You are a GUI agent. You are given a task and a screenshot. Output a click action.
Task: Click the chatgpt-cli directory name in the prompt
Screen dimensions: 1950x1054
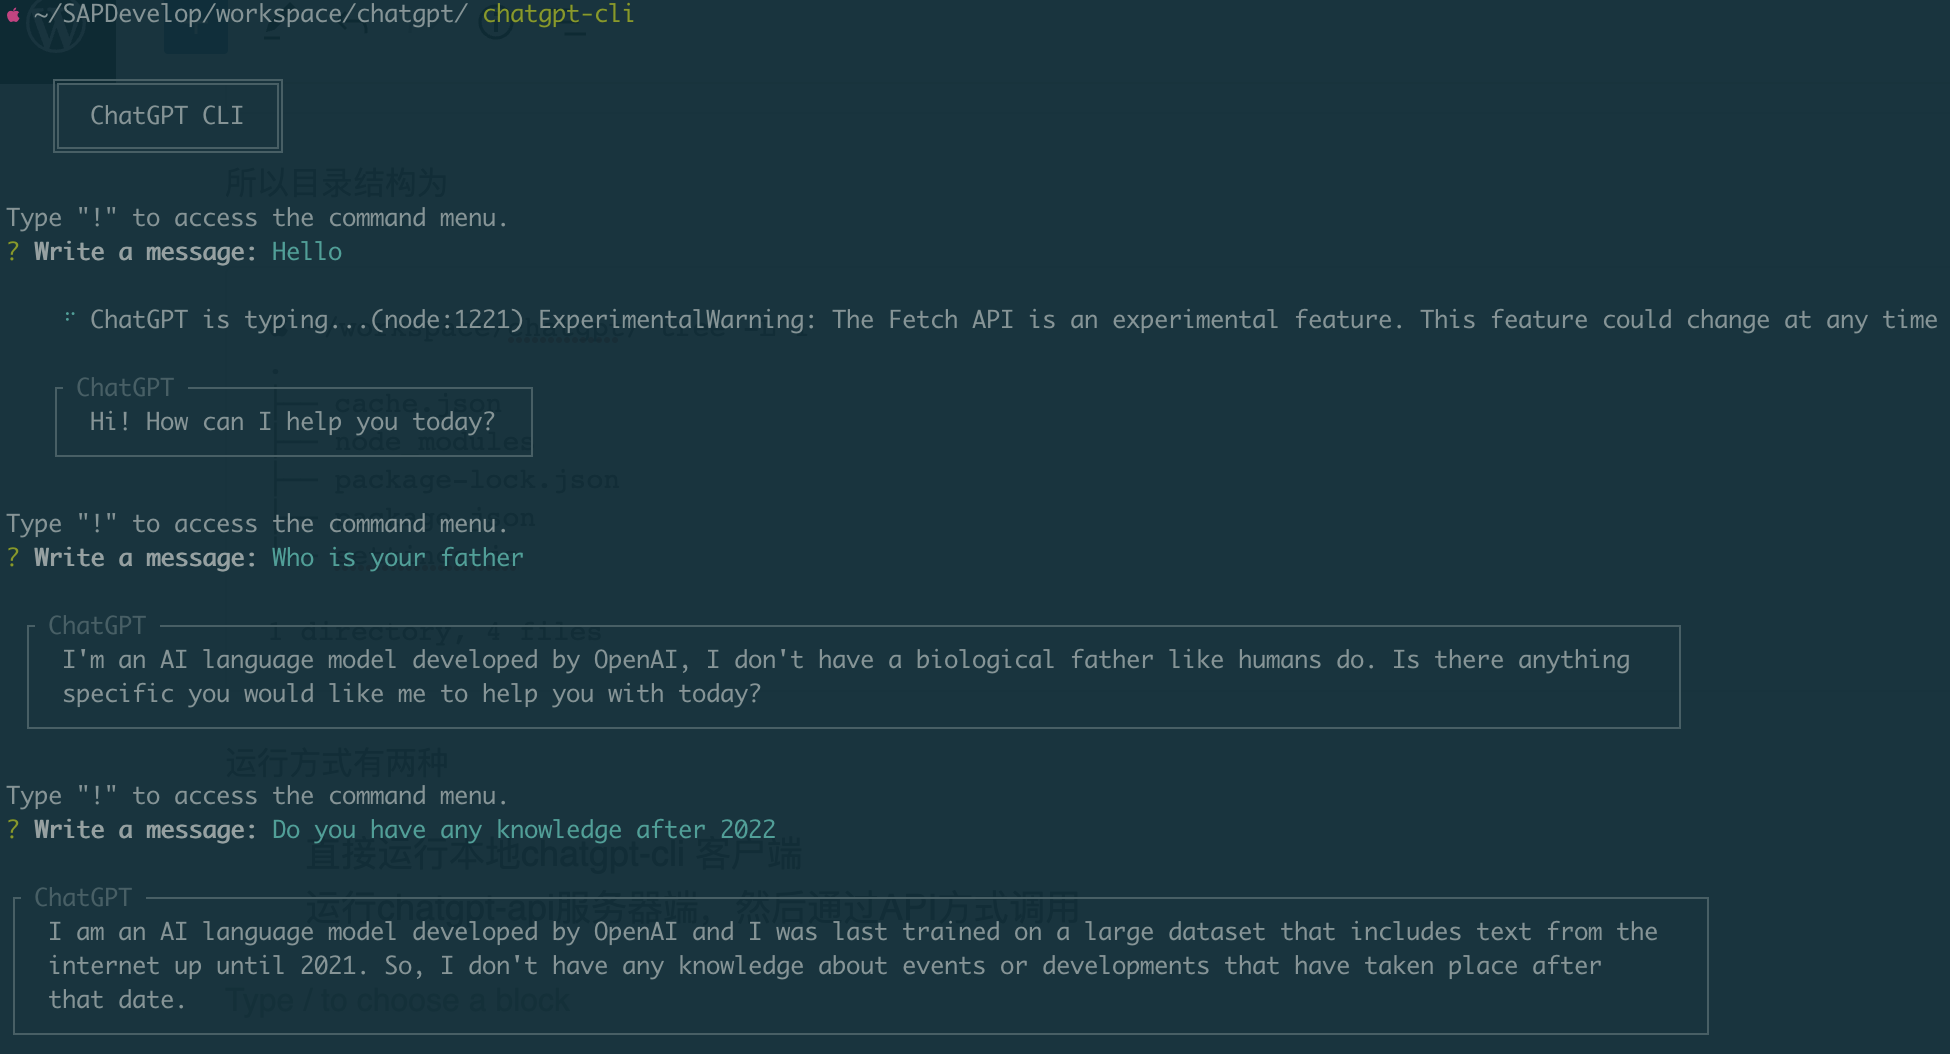558,15
